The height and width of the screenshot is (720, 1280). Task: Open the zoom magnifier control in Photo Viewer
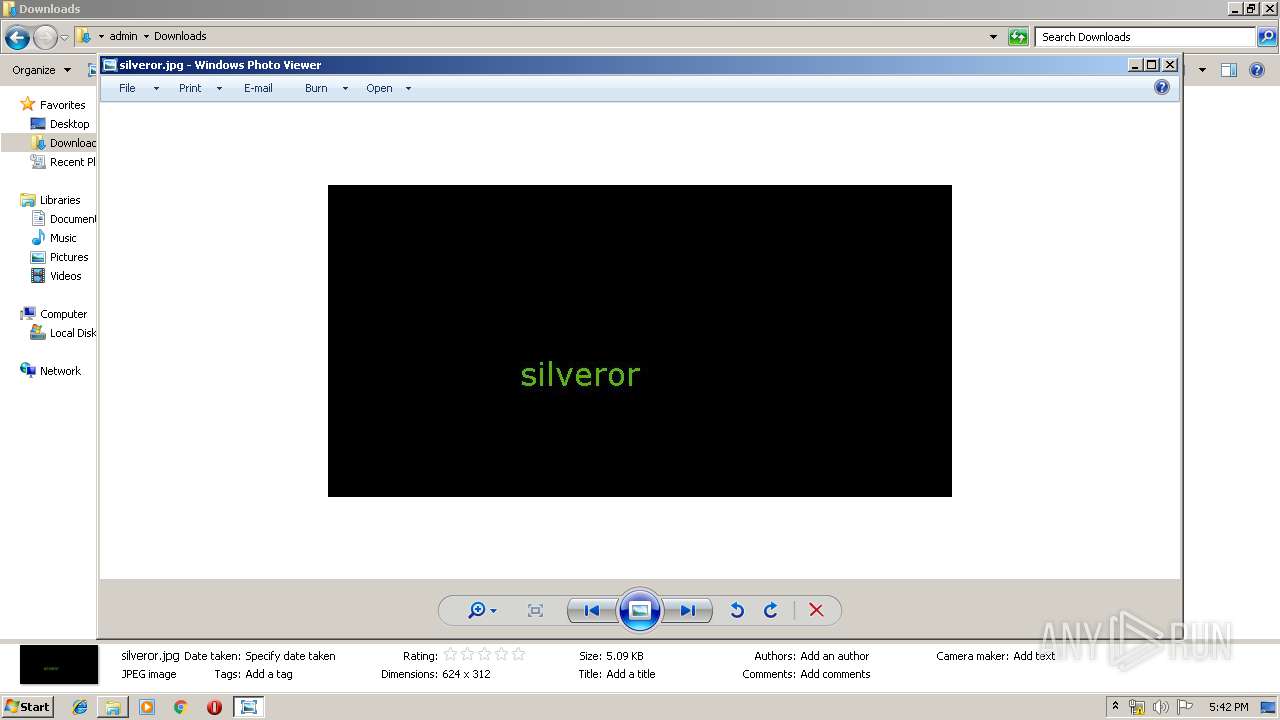[x=482, y=610]
